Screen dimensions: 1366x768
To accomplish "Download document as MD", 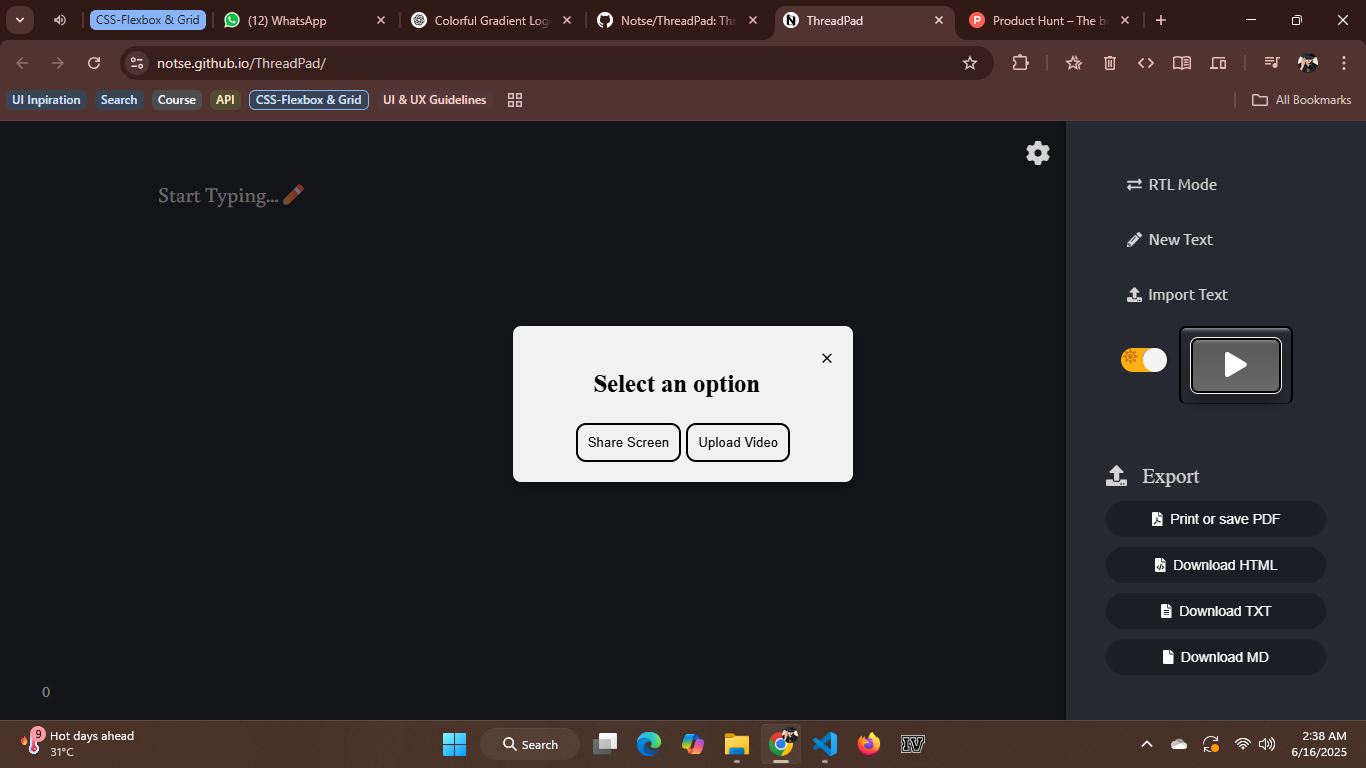I will tap(1216, 657).
